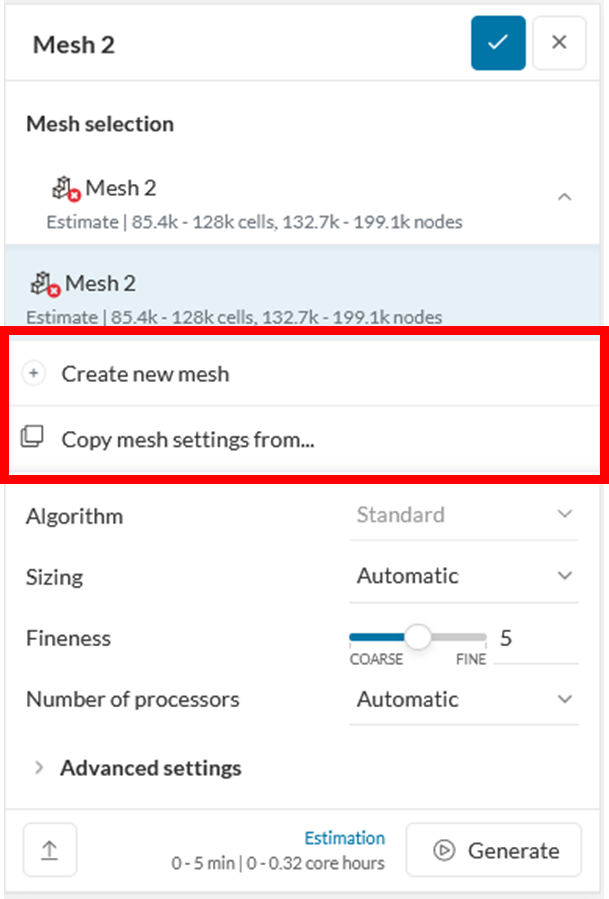Click the plus icon beside Create new mesh
Viewport: 609px width, 899px height.
pyautogui.click(x=33, y=374)
